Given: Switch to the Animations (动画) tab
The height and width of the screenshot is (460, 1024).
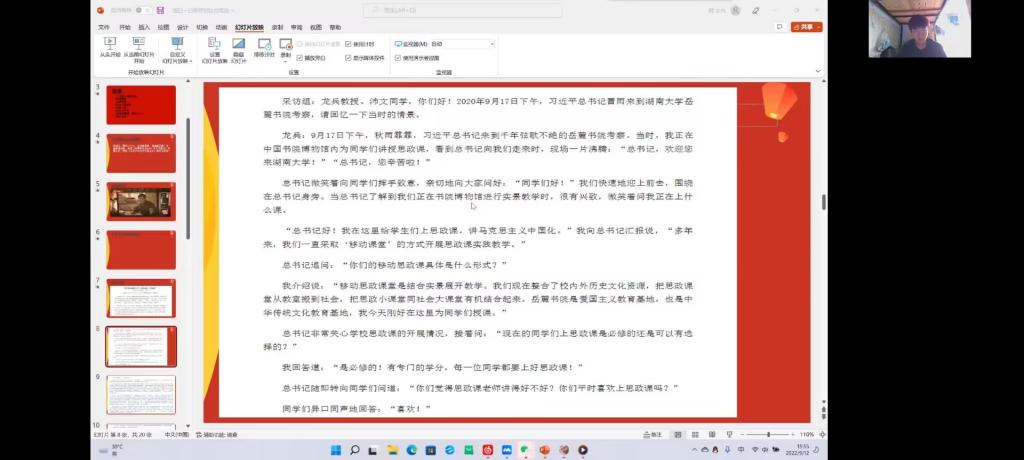Looking at the screenshot, I should [221, 27].
